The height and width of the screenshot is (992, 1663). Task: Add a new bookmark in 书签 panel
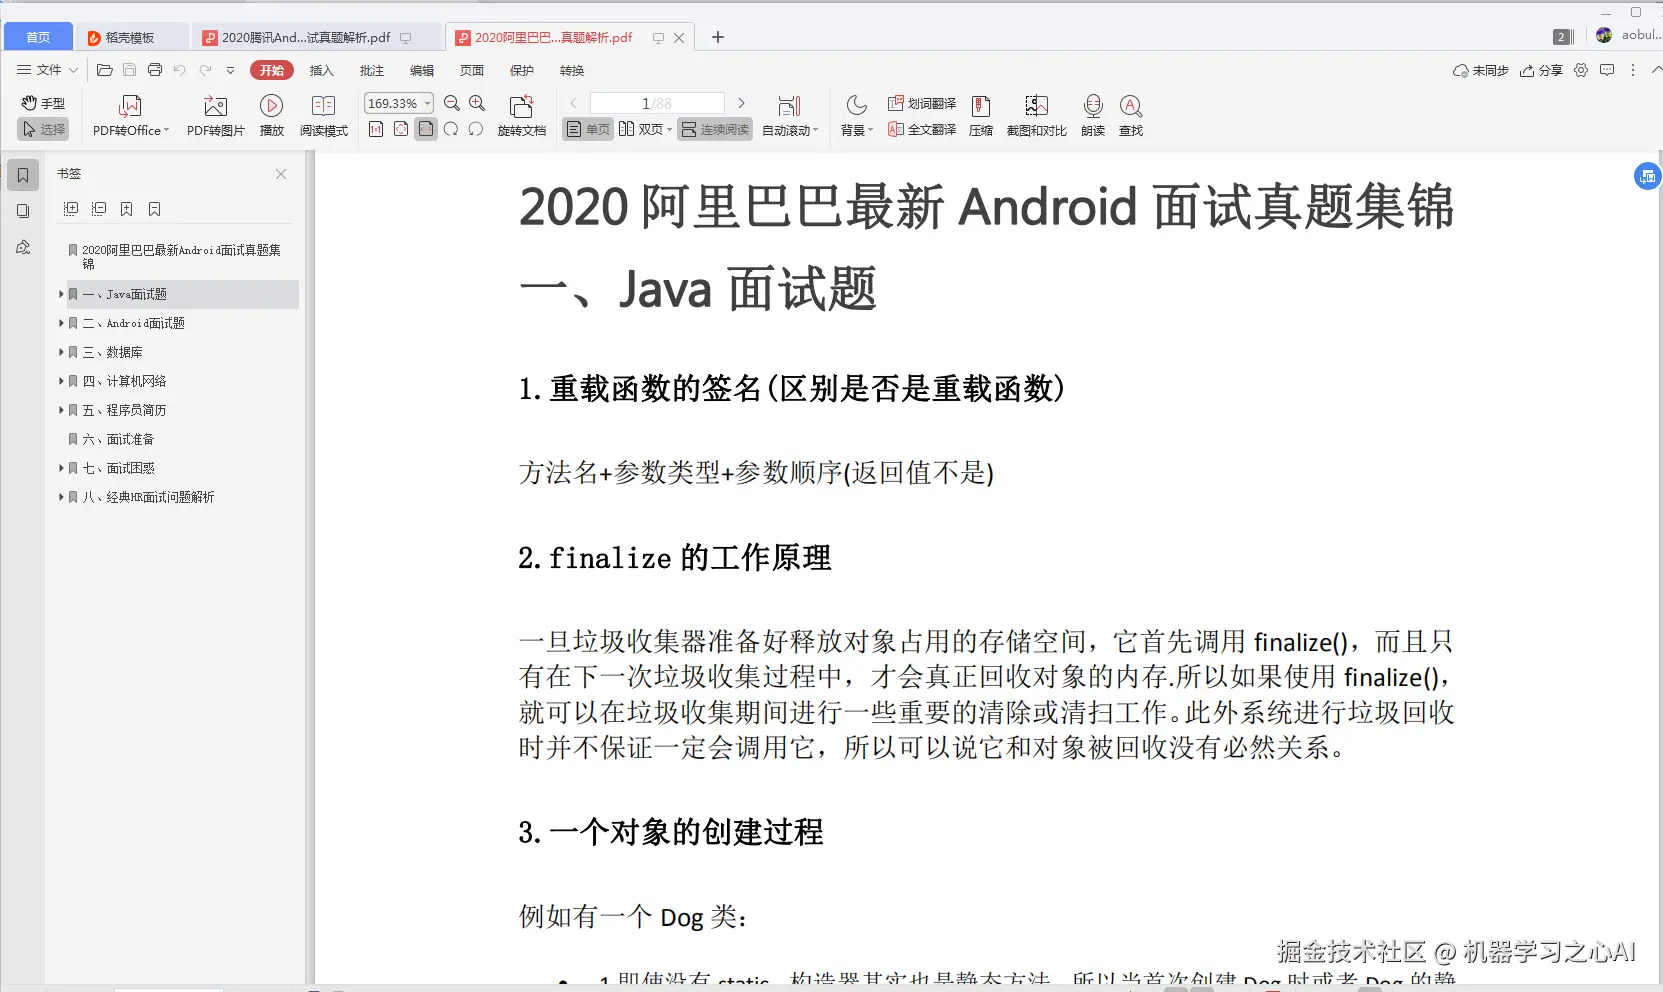pos(126,209)
